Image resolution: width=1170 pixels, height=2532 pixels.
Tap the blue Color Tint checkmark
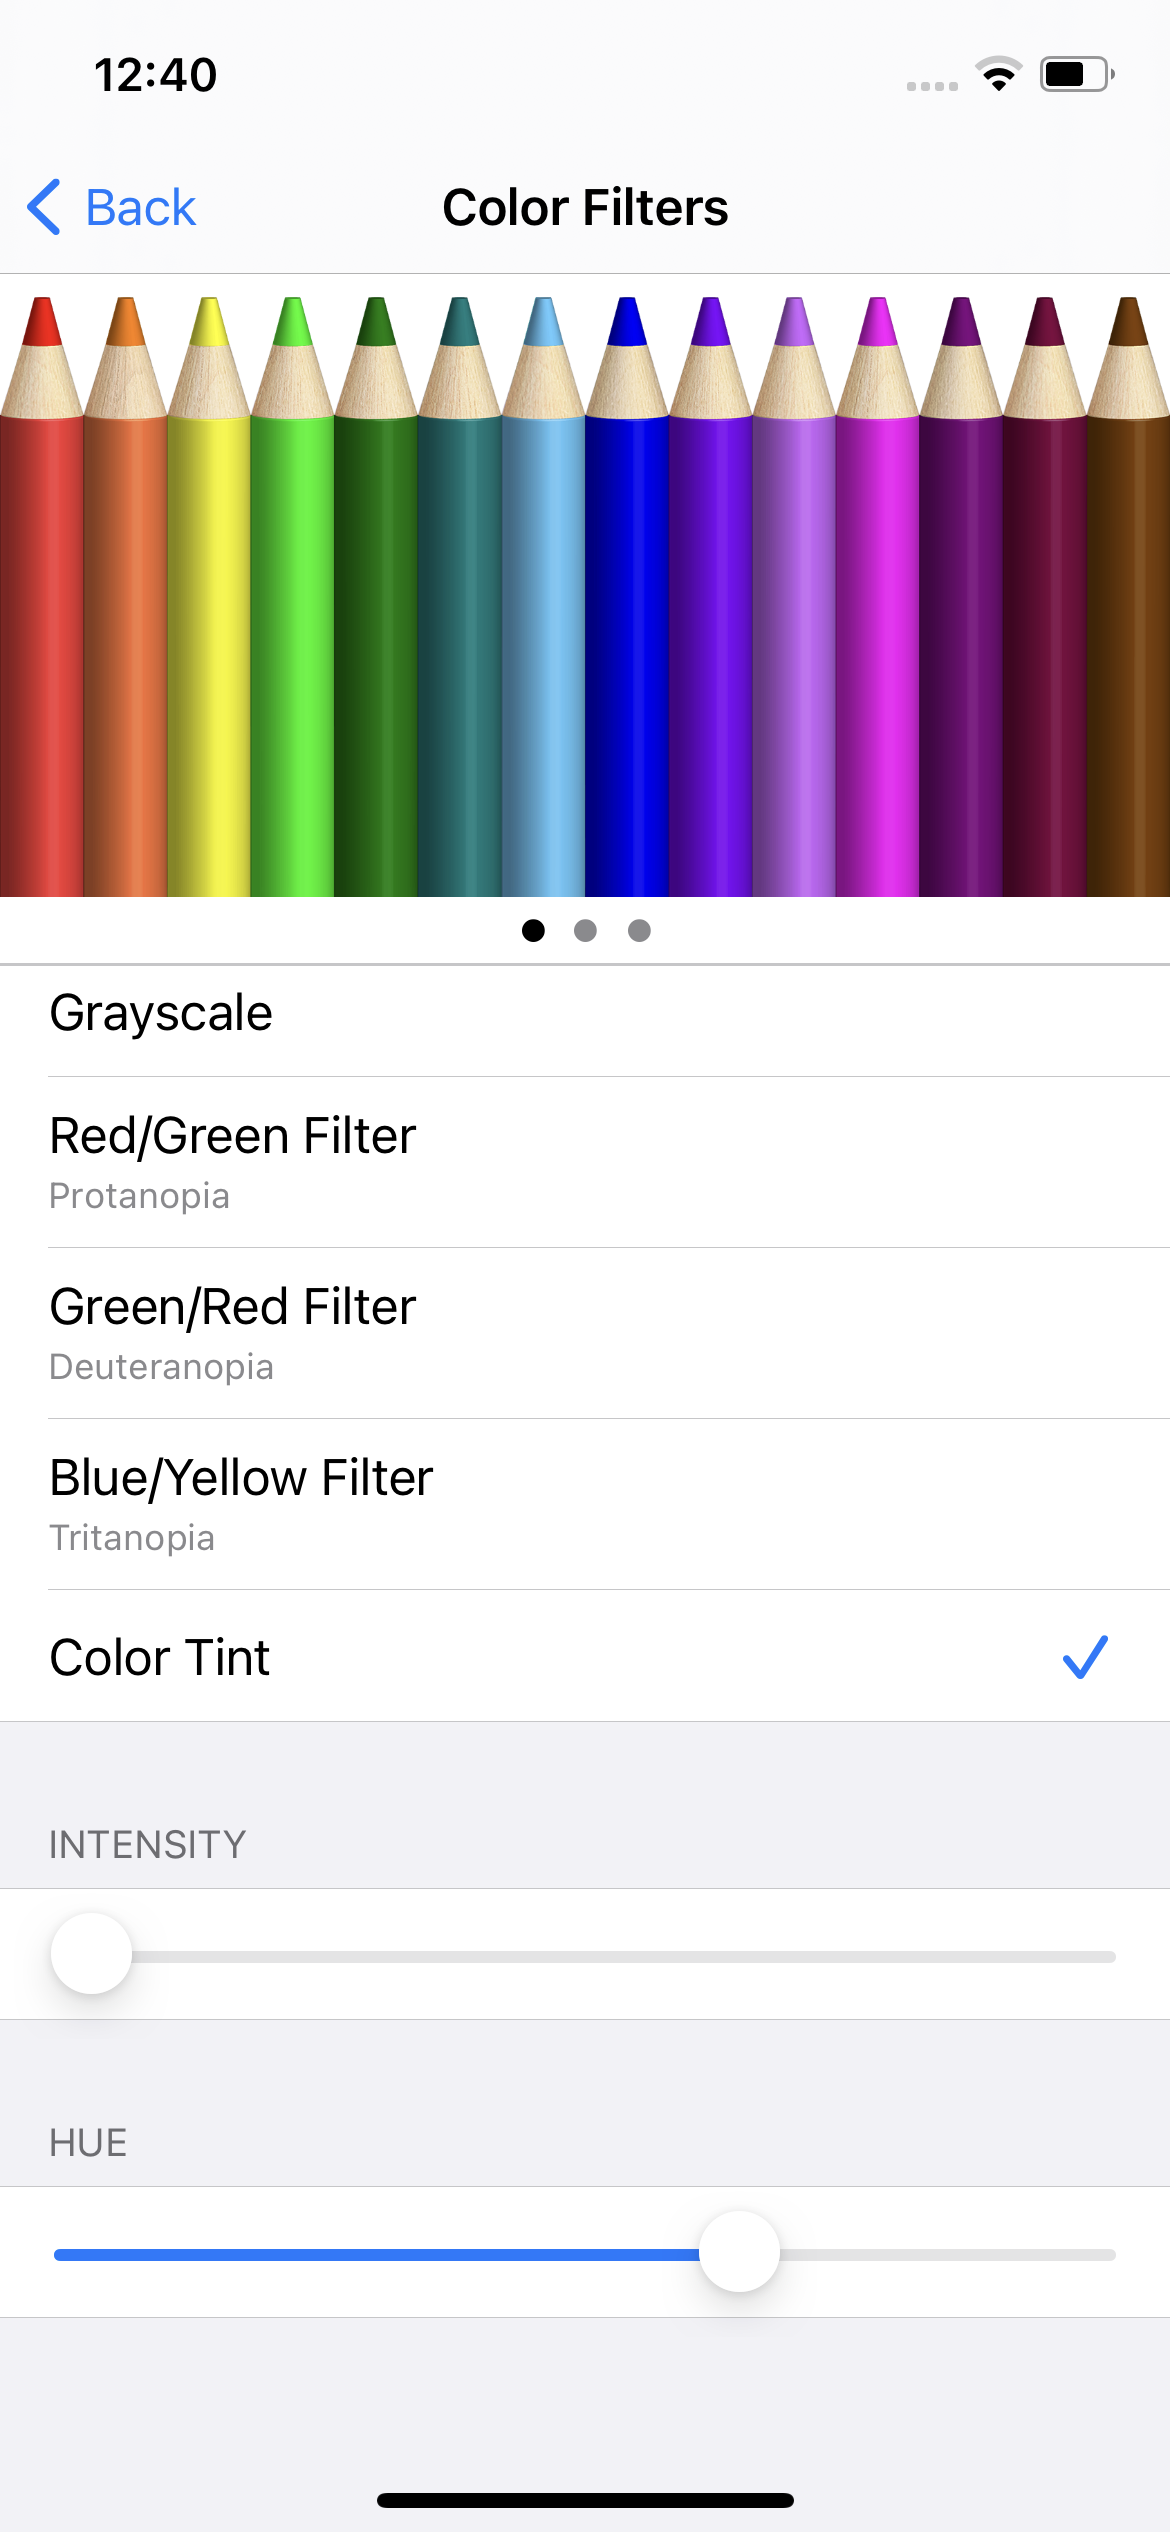click(x=1085, y=1657)
